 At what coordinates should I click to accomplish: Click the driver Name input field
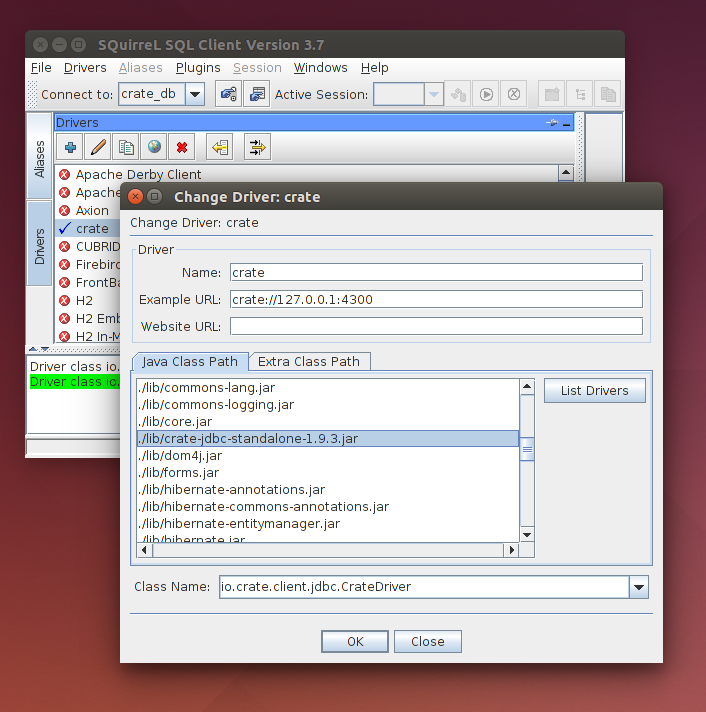coord(436,272)
